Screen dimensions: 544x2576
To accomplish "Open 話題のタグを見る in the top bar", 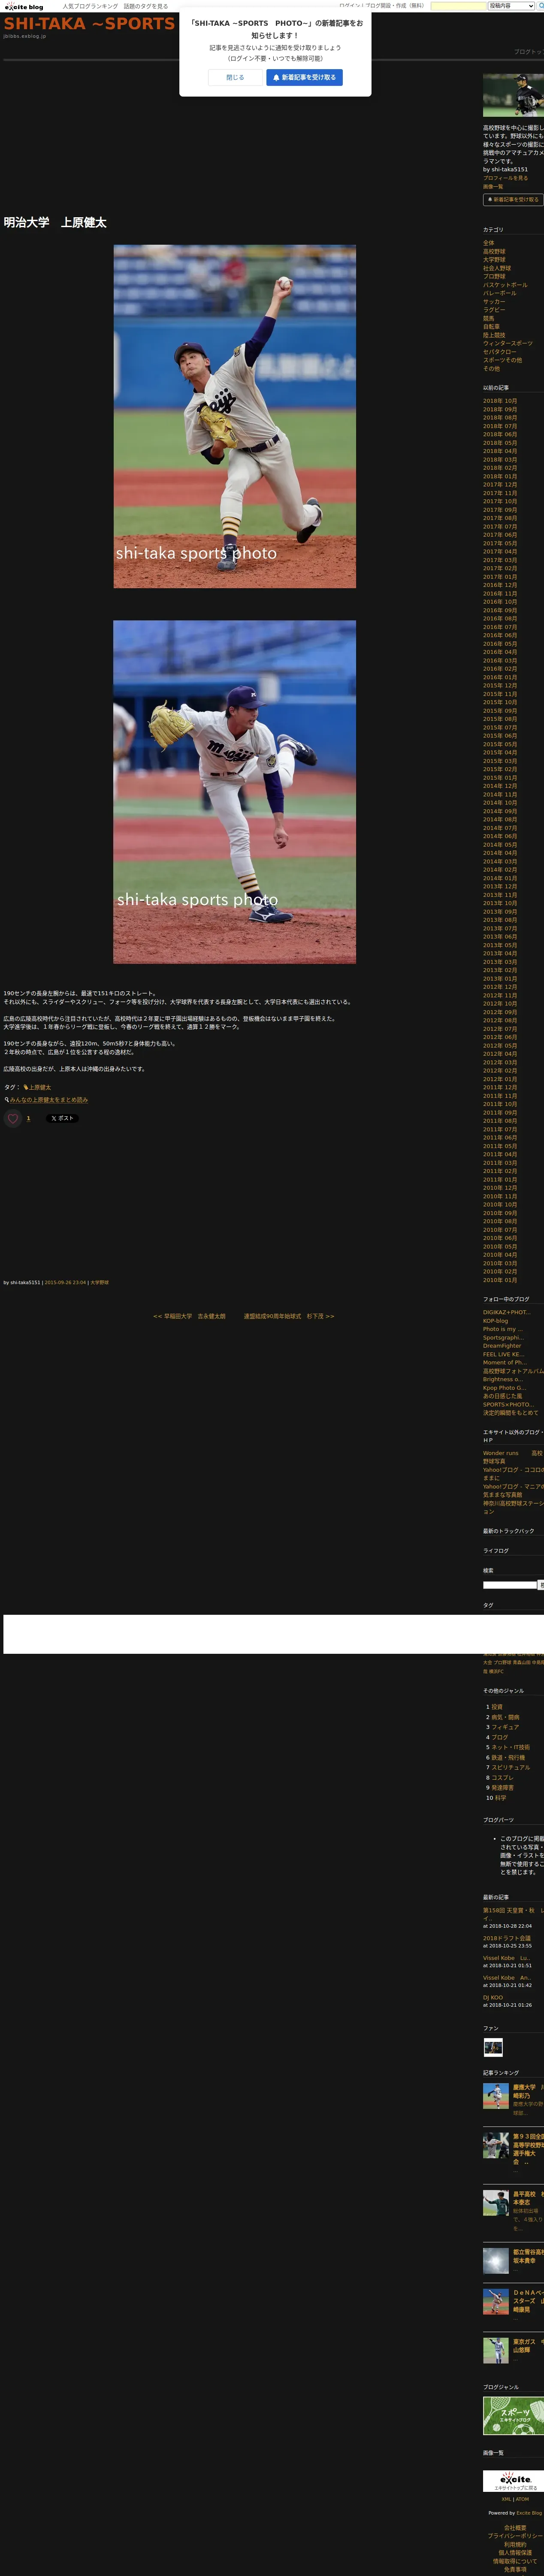I will point(146,6).
